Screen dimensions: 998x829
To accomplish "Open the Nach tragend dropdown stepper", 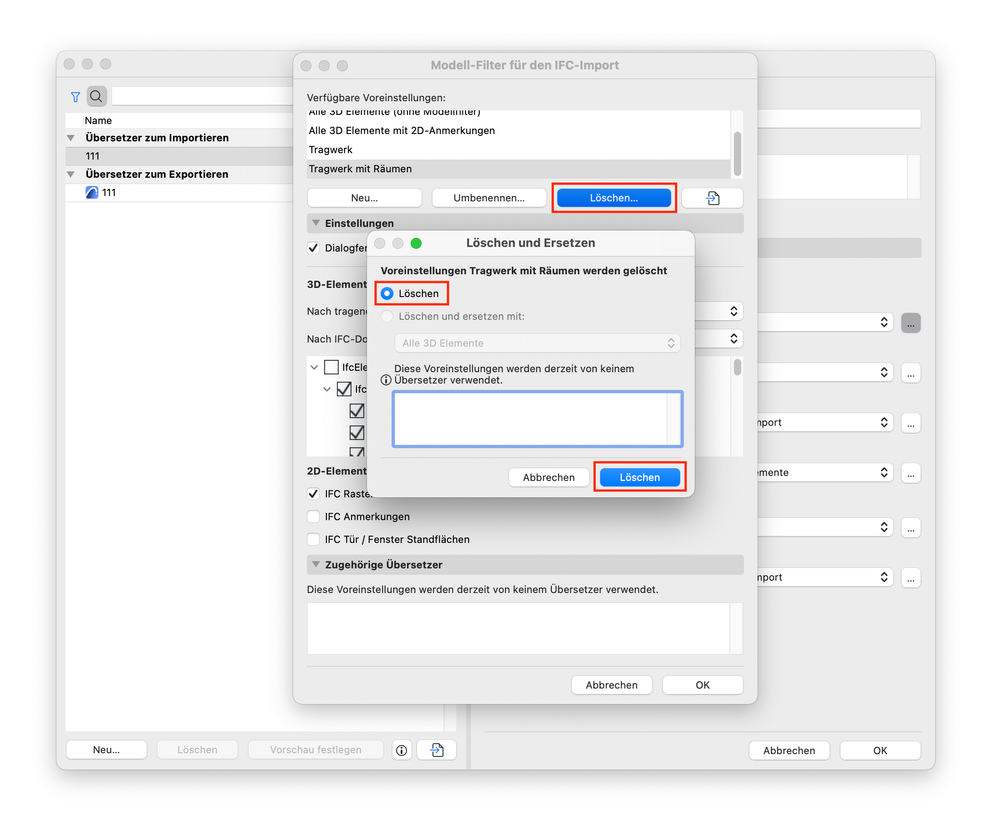I will (x=734, y=311).
